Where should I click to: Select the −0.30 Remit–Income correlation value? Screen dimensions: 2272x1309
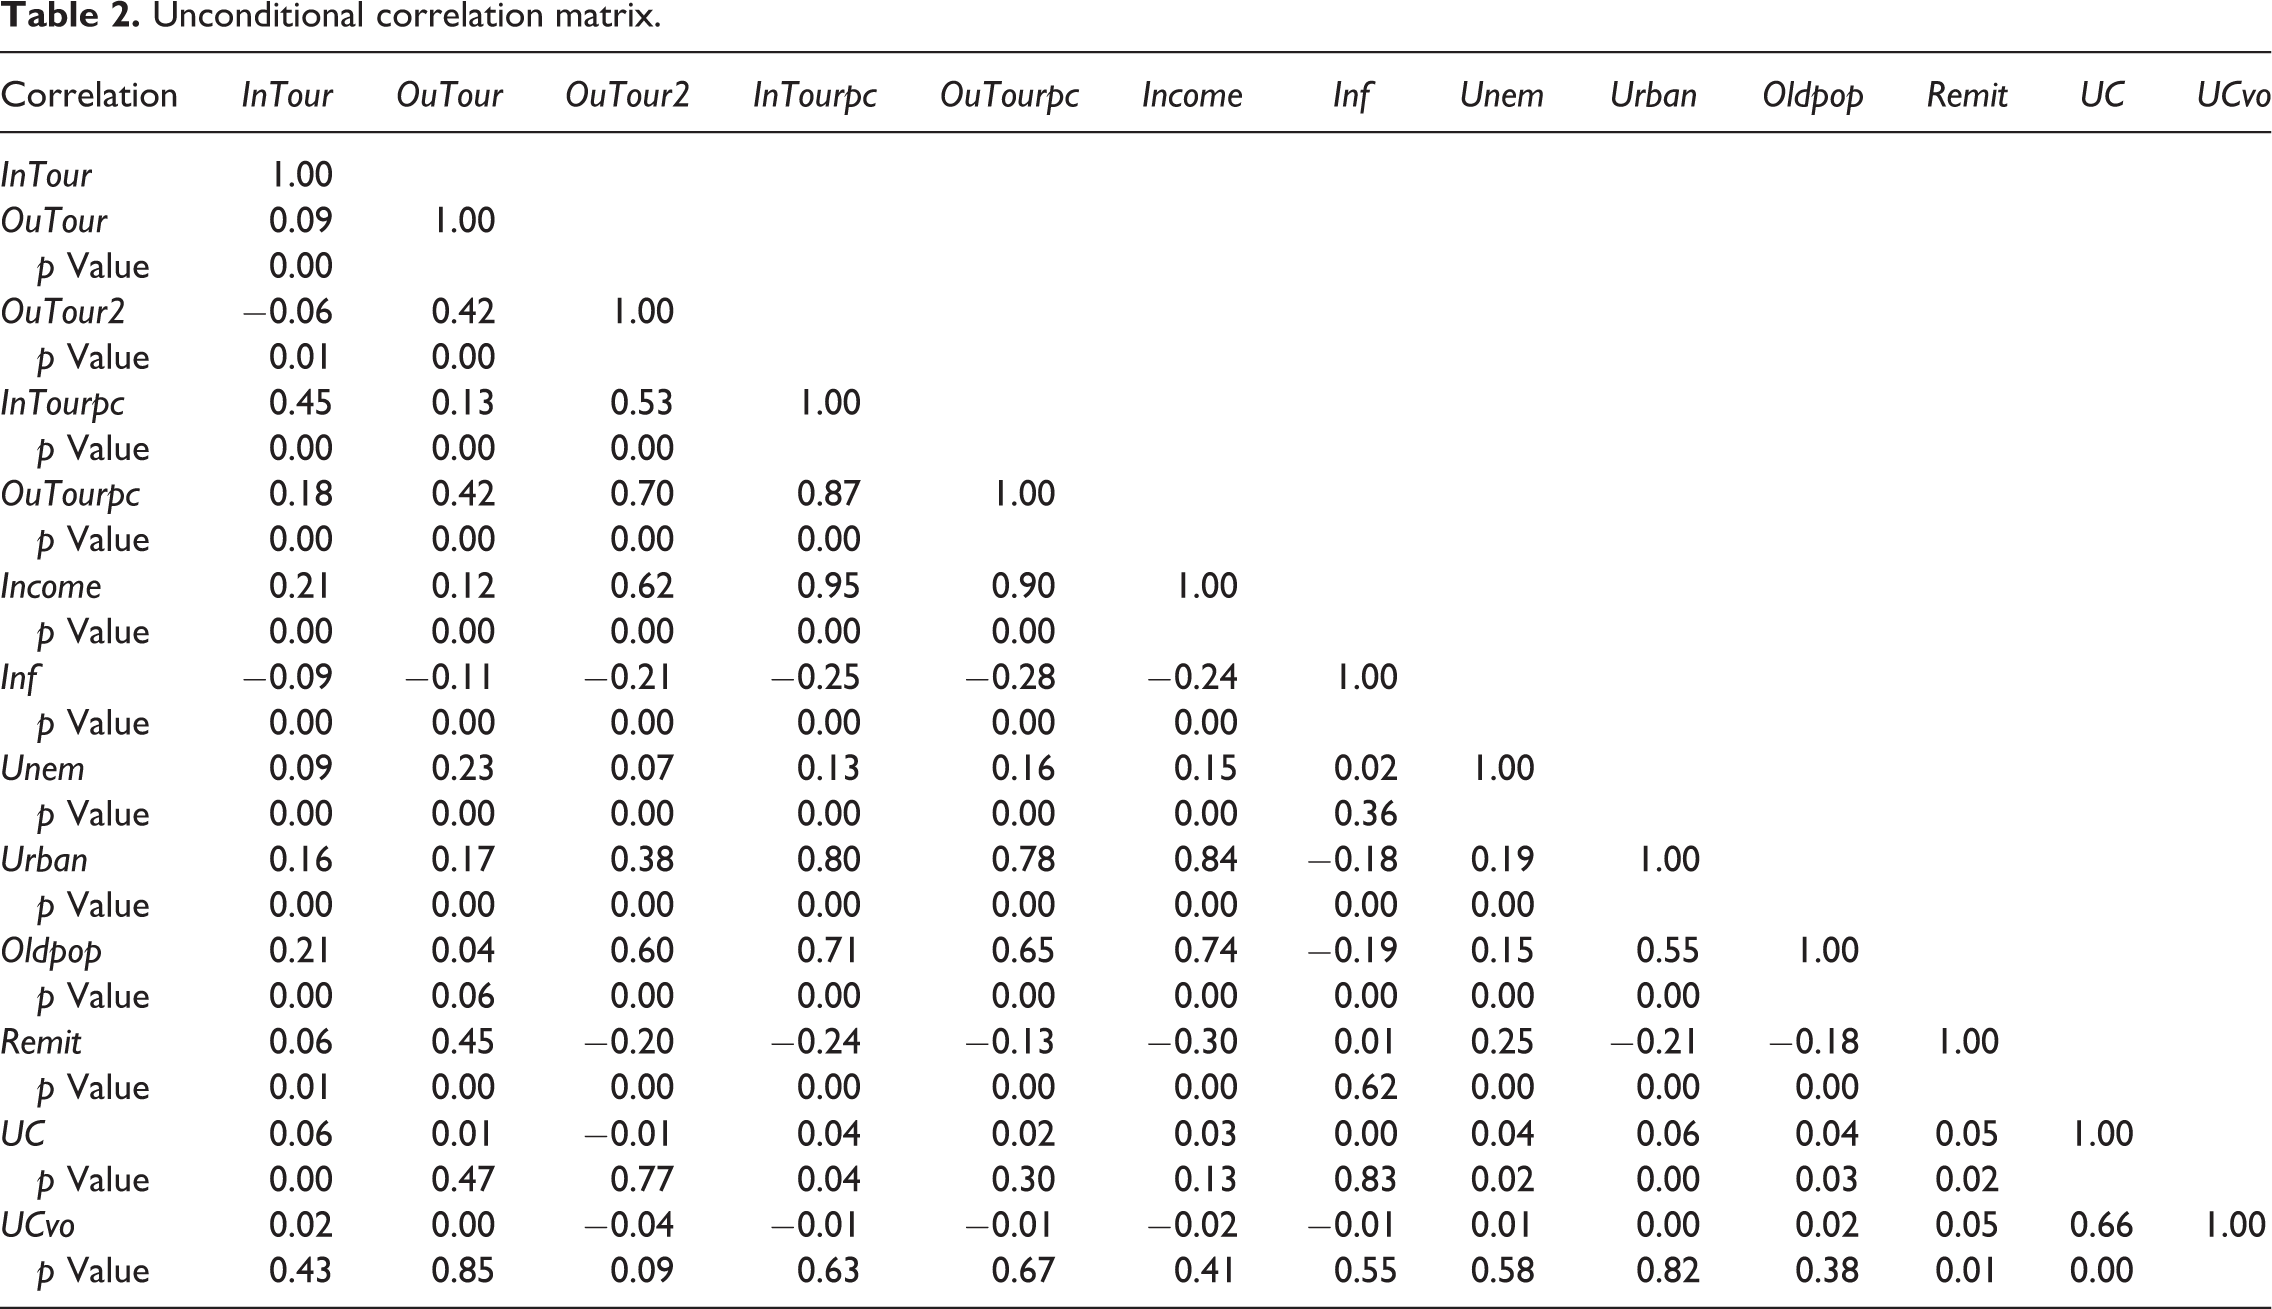(1192, 1042)
